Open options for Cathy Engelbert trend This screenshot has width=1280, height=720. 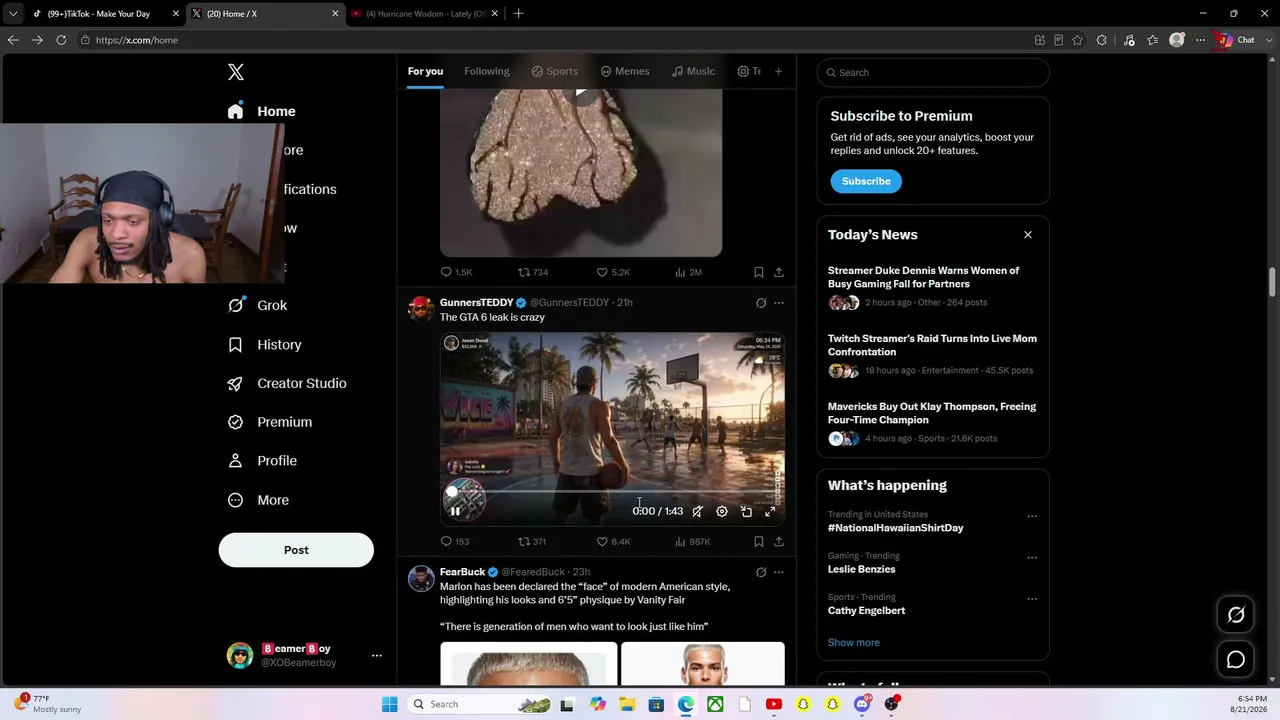(1032, 599)
